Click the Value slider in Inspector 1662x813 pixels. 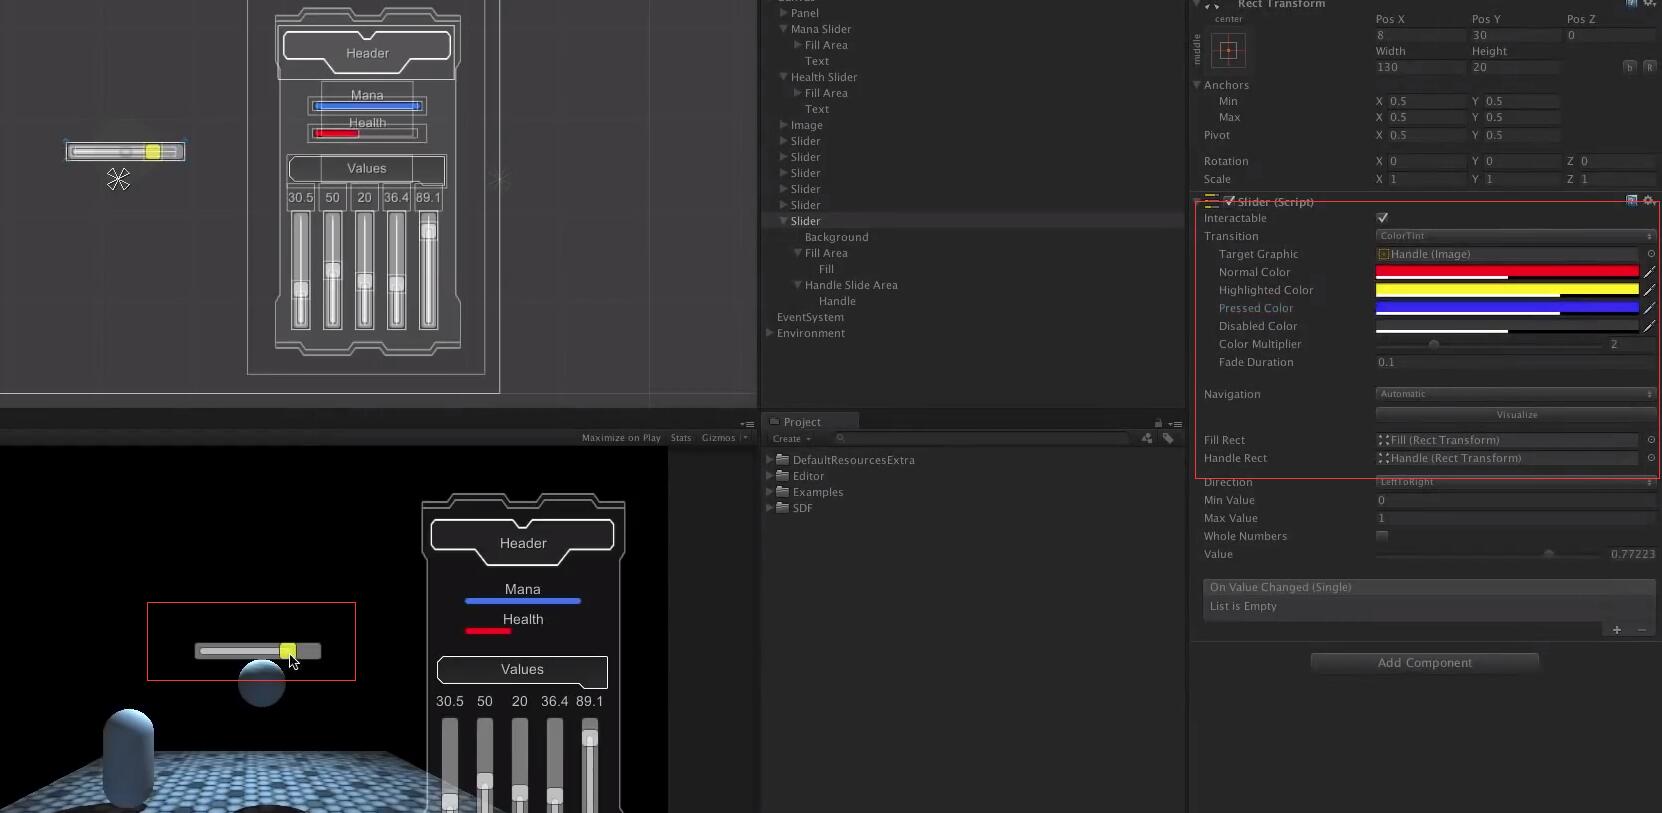pyautogui.click(x=1489, y=554)
